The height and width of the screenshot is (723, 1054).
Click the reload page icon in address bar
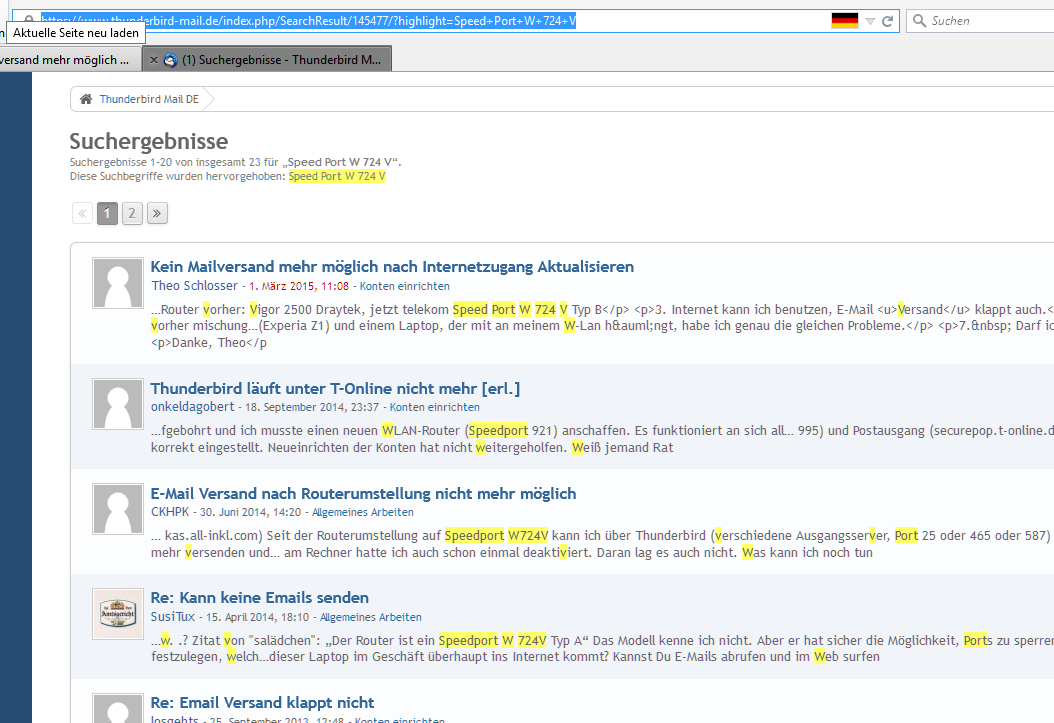[x=887, y=21]
